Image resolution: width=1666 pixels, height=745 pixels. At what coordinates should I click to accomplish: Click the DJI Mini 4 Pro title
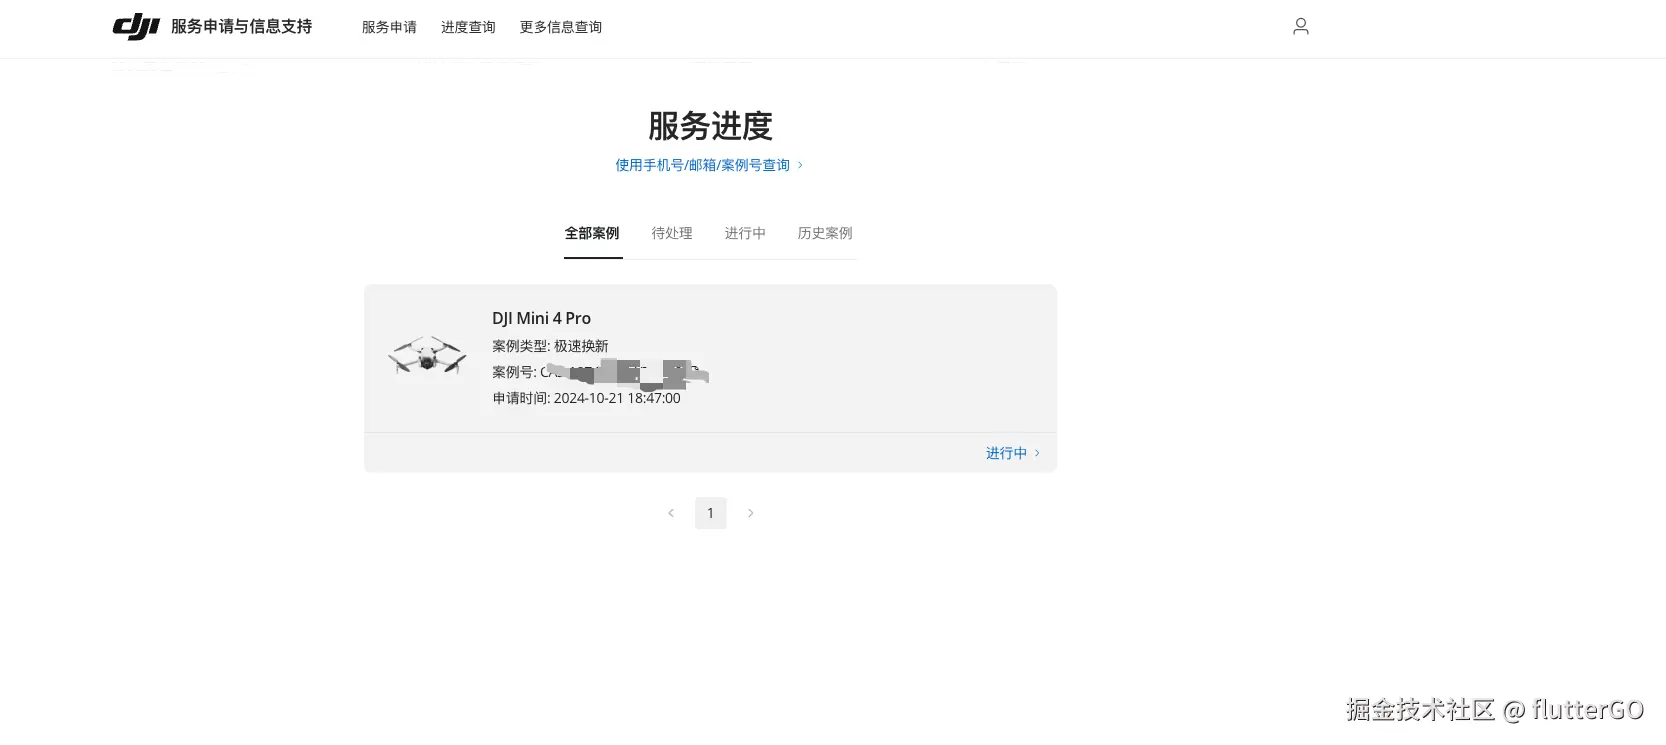pos(541,318)
